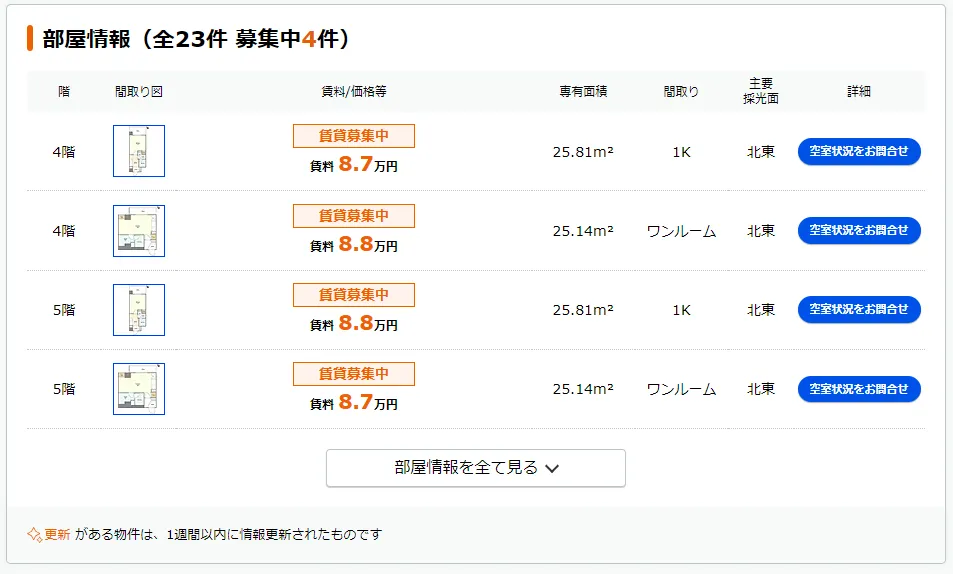The image size is (953, 574).
Task: Click the 専有面積 column header
Action: 583,91
